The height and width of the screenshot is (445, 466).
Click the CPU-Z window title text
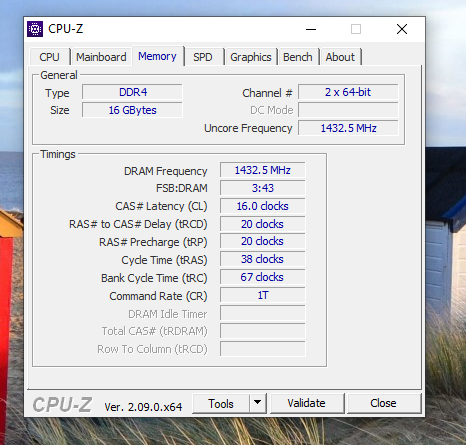(x=66, y=29)
